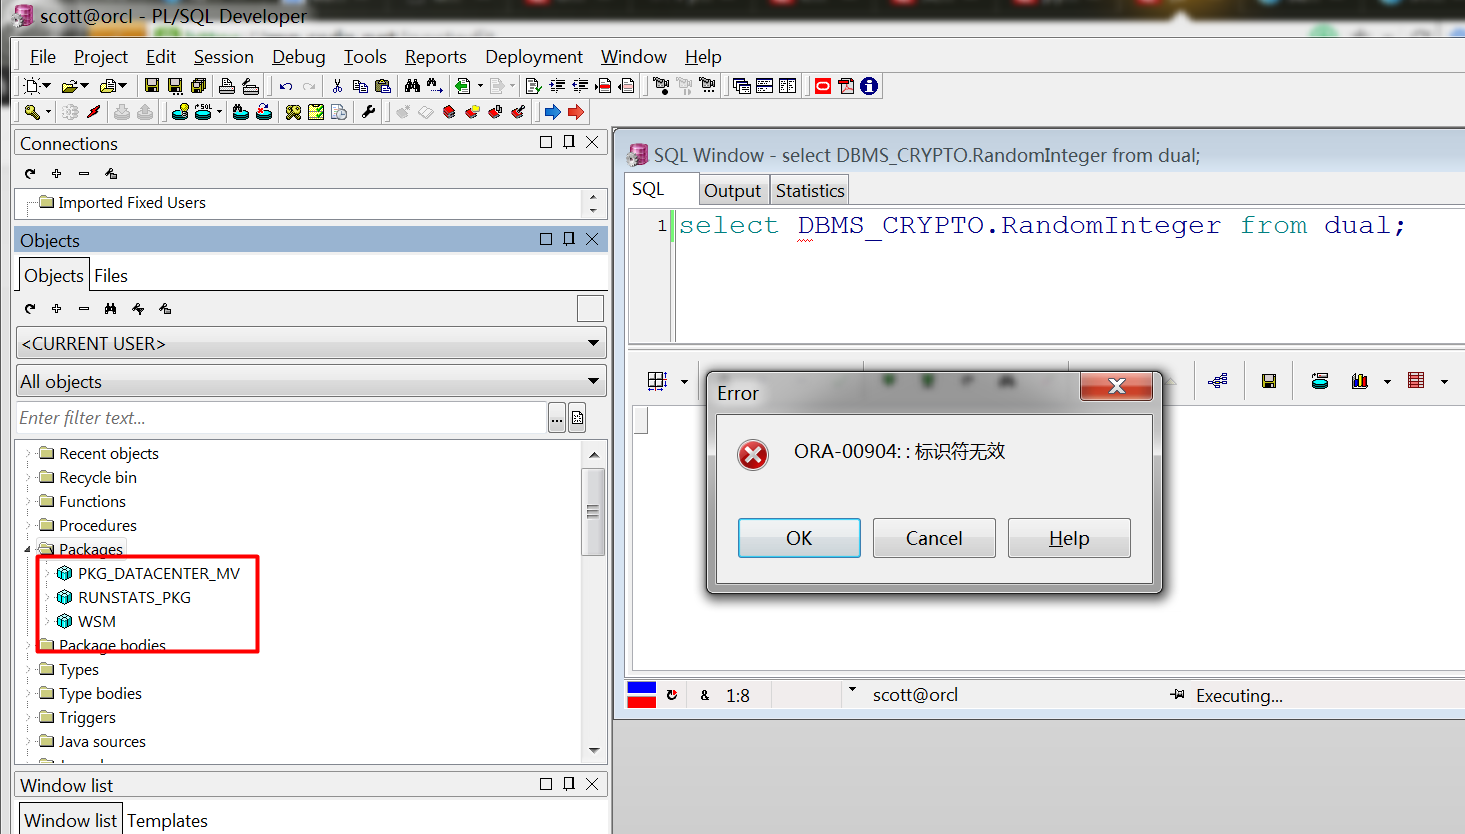This screenshot has width=1465, height=834.
Task: Open the Session menu
Action: 223,57
